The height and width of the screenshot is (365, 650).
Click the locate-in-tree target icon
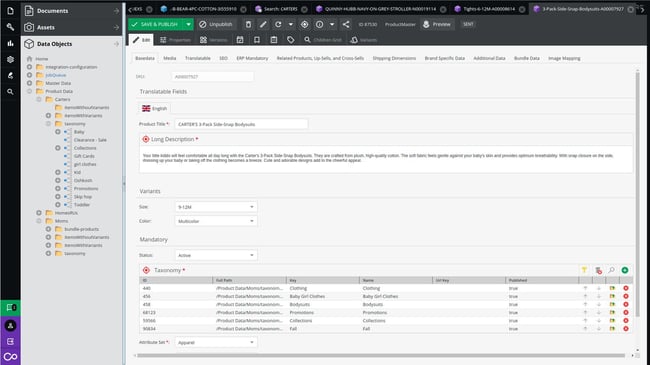click(304, 24)
